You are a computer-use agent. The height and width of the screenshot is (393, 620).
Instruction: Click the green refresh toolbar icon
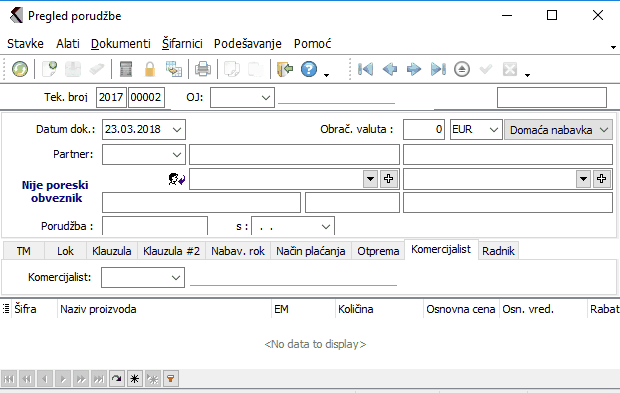(20, 69)
